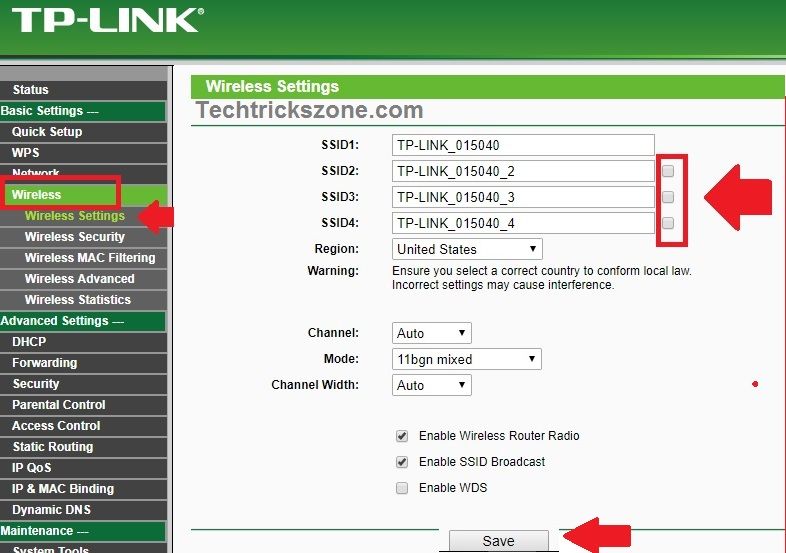Open the Region dropdown
The height and width of the screenshot is (553, 786).
(x=467, y=249)
